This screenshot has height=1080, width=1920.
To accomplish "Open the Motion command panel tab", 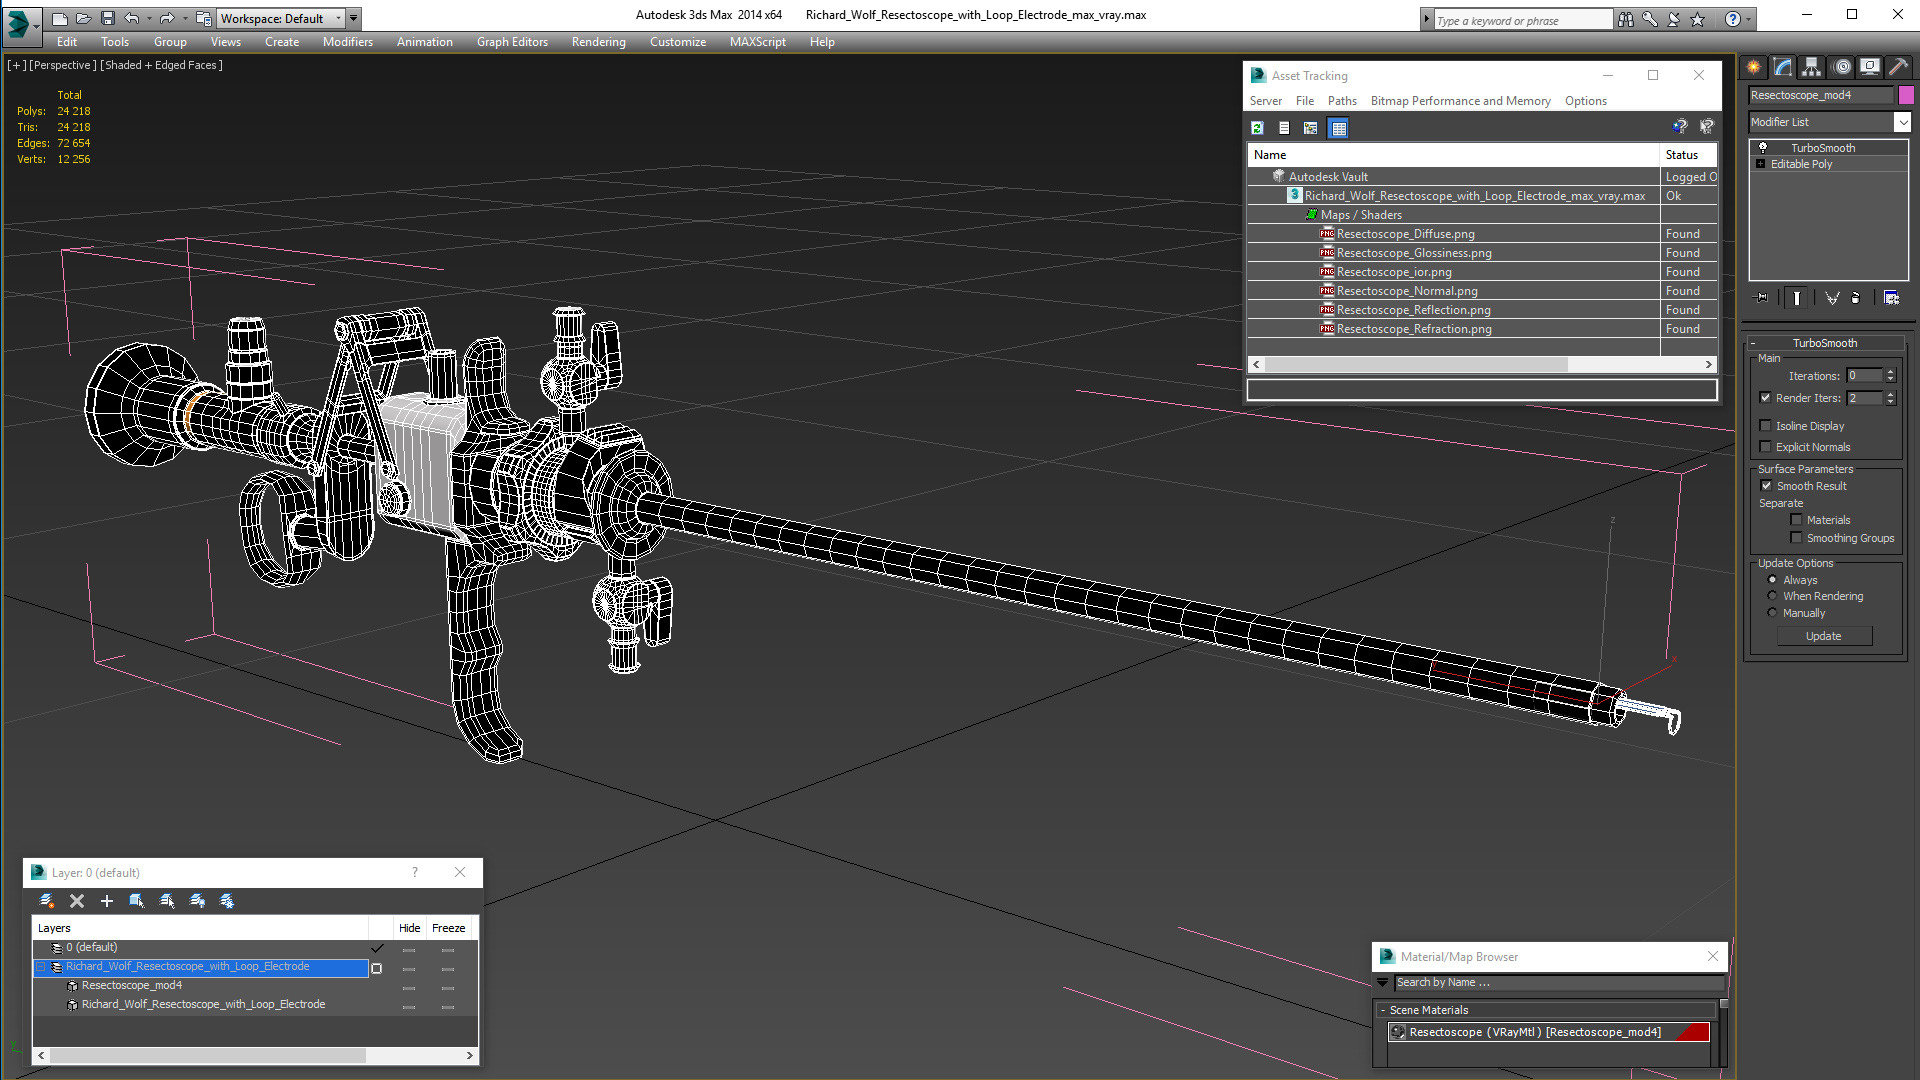I will 1841,67.
